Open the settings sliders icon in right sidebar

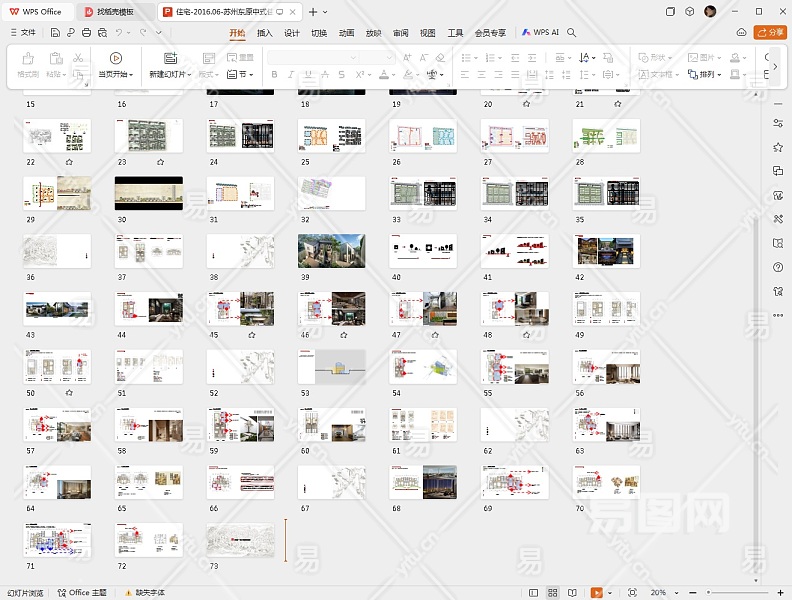pos(778,123)
